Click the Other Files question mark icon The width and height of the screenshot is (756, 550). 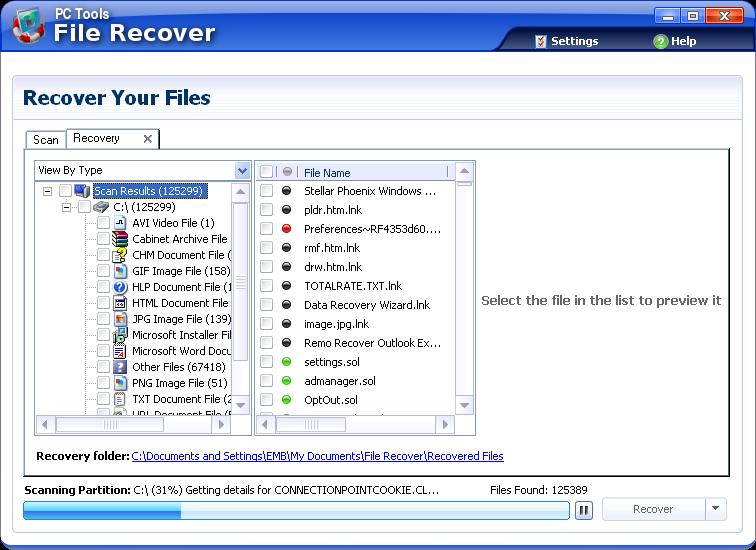[x=120, y=367]
